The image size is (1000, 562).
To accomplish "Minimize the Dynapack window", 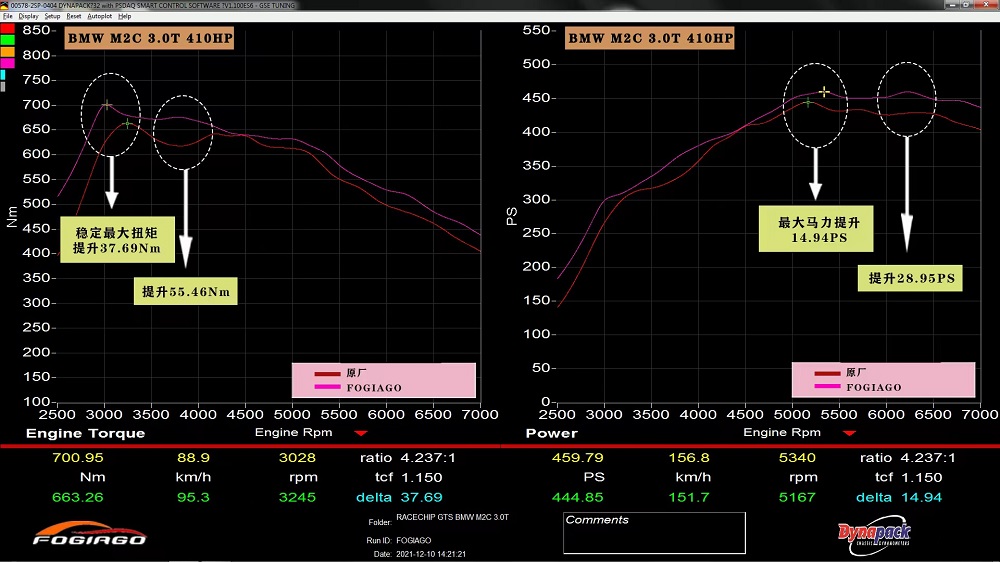I will coord(952,4).
